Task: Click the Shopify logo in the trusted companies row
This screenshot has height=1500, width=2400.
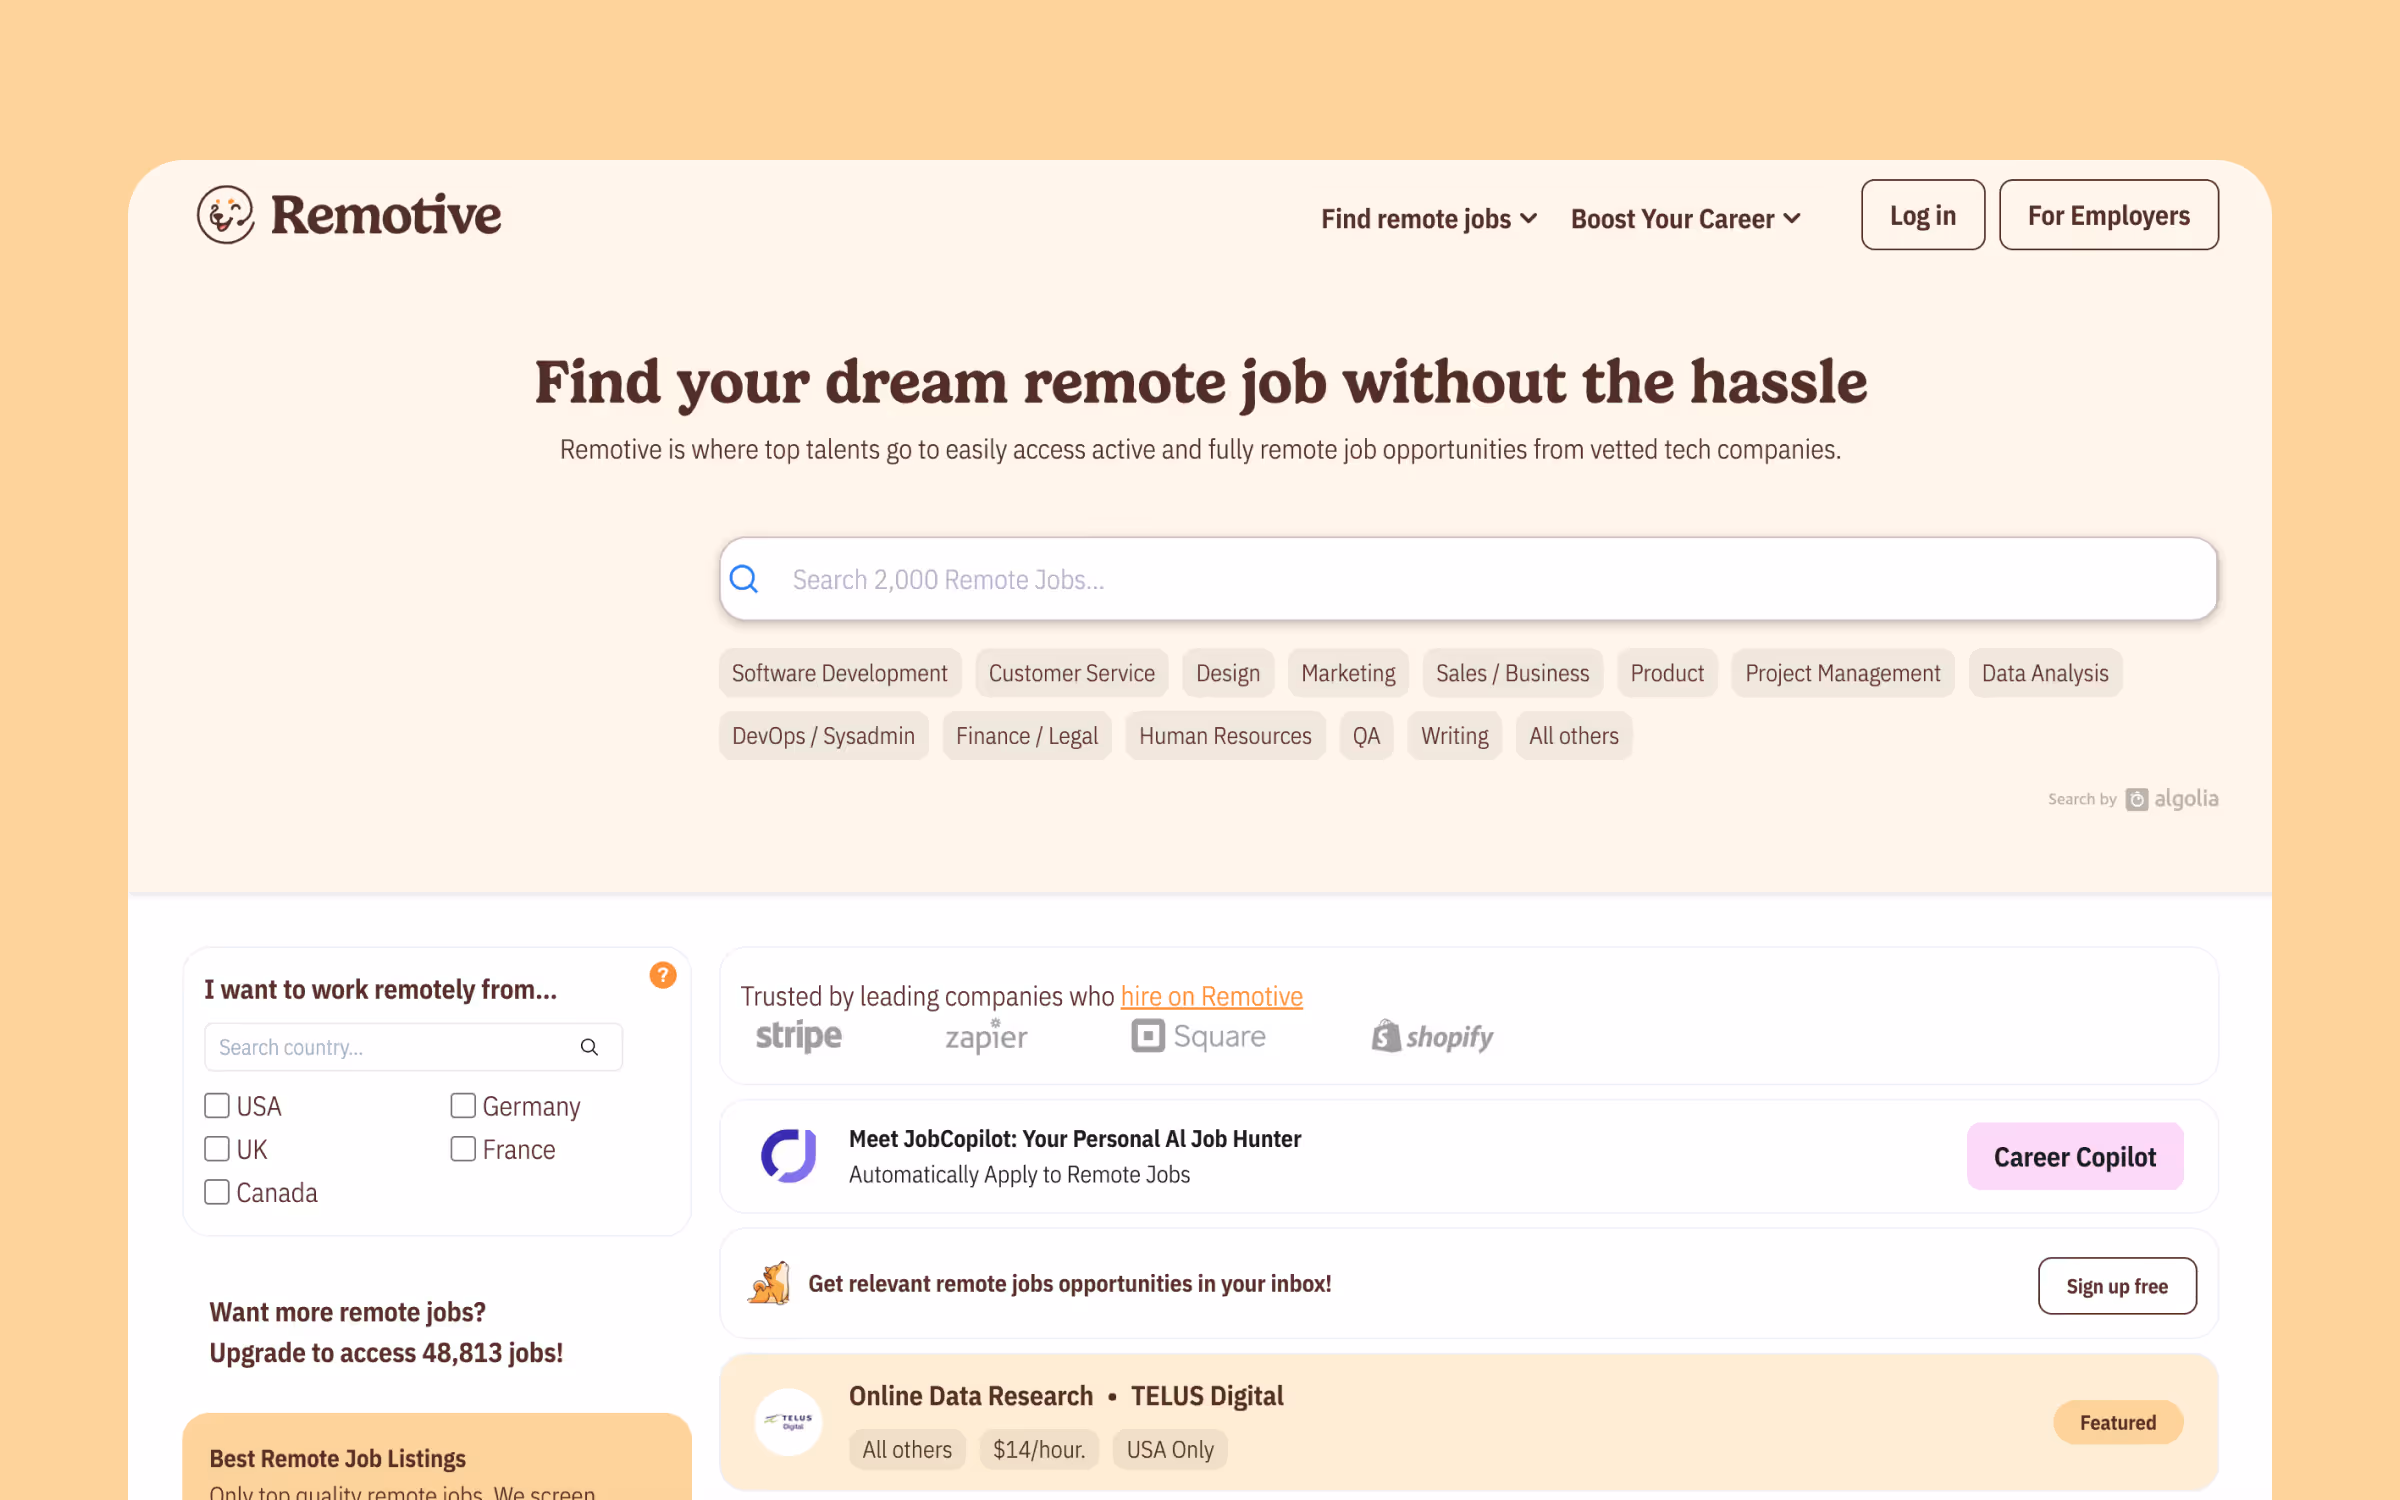Action: [x=1430, y=1036]
